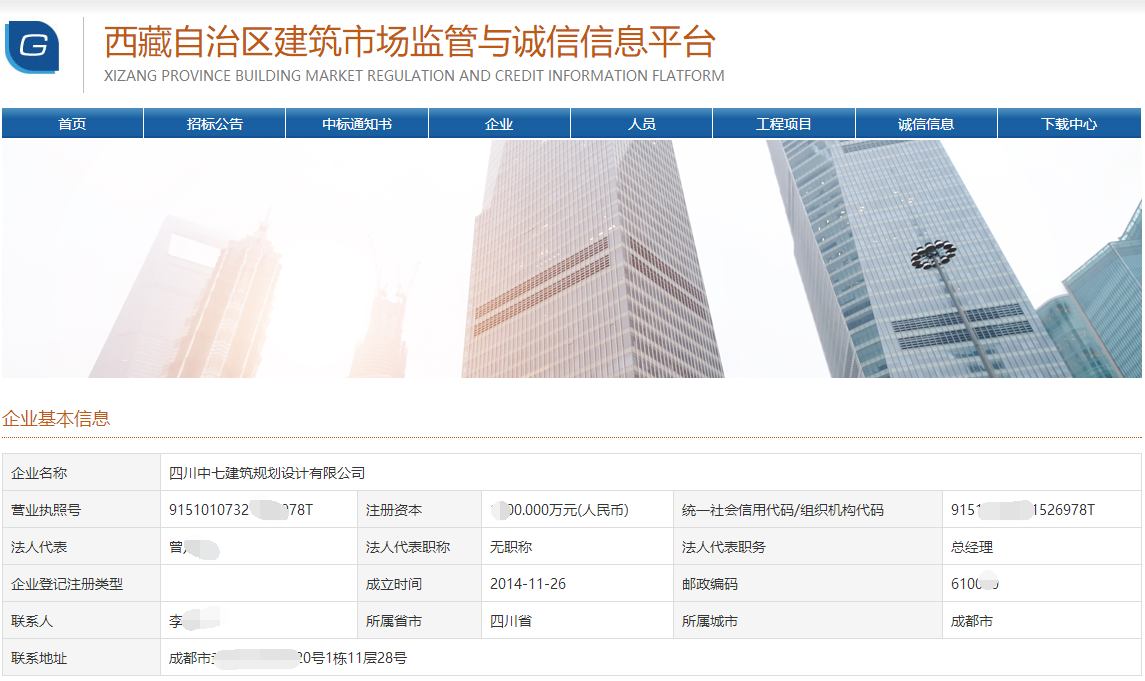Click 成都市 in 所属城市 cell
1145x681 pixels.
(x=972, y=621)
